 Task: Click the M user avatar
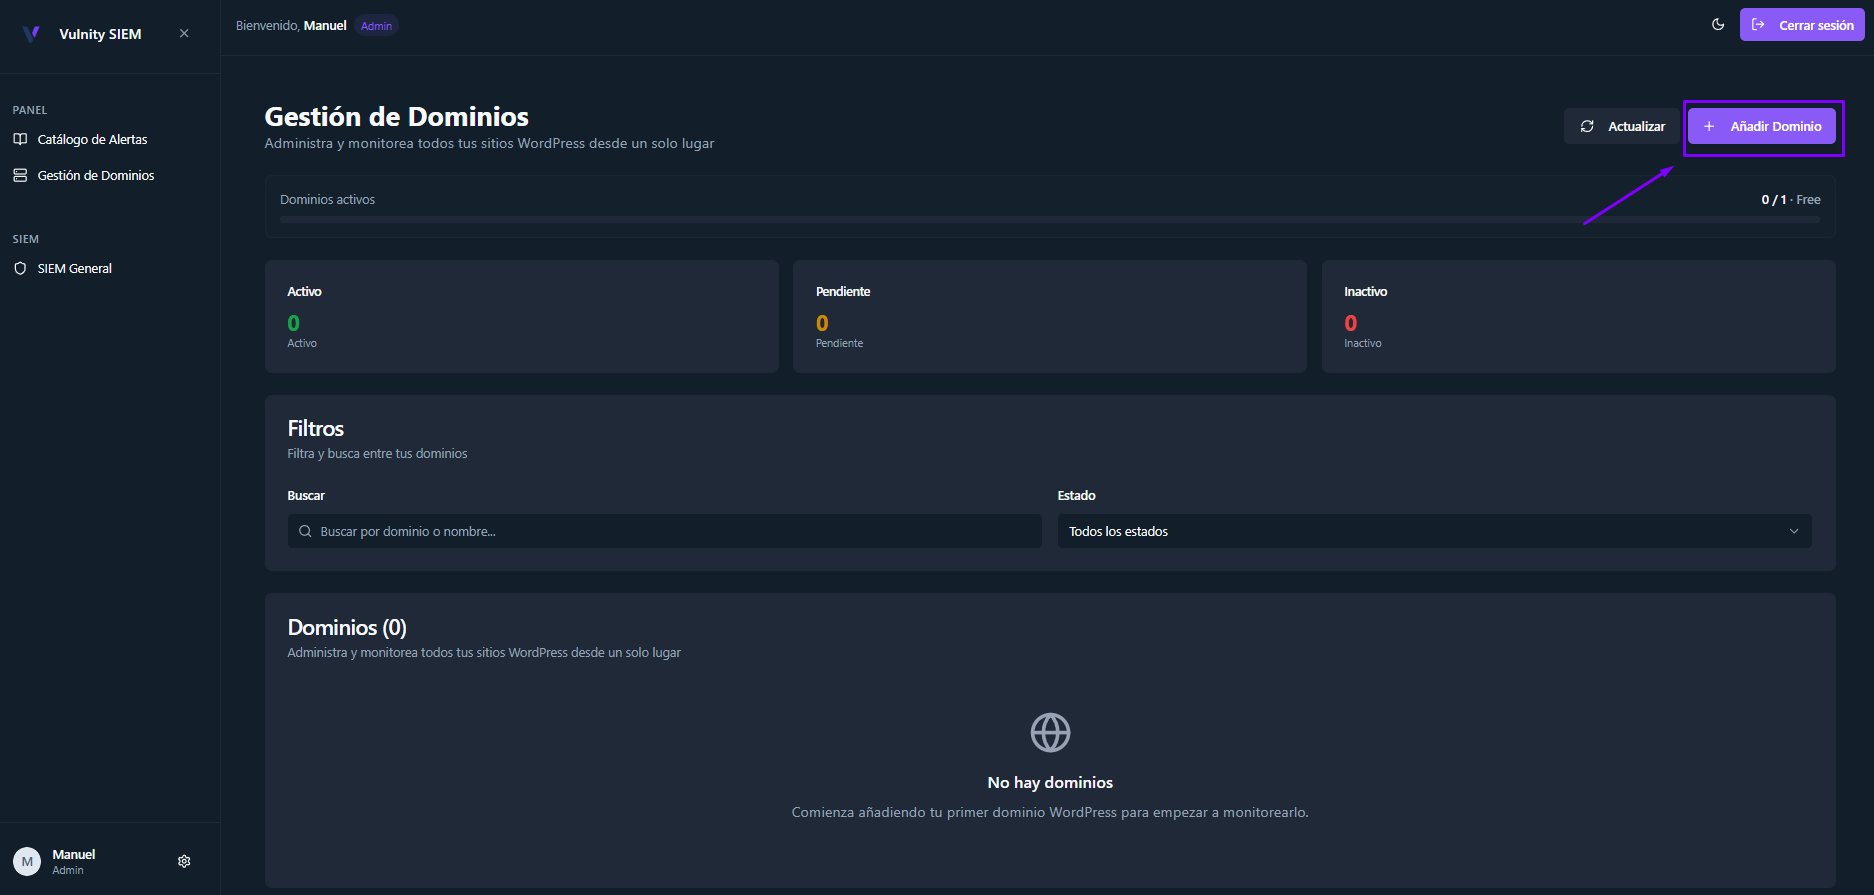(27, 861)
